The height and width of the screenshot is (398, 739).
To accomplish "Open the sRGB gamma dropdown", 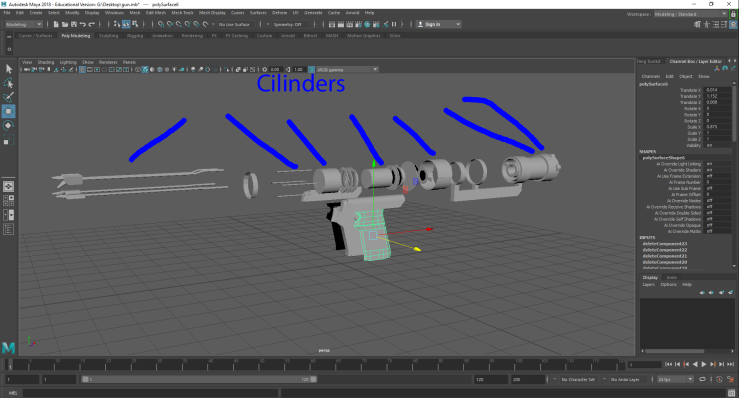I will point(347,70).
